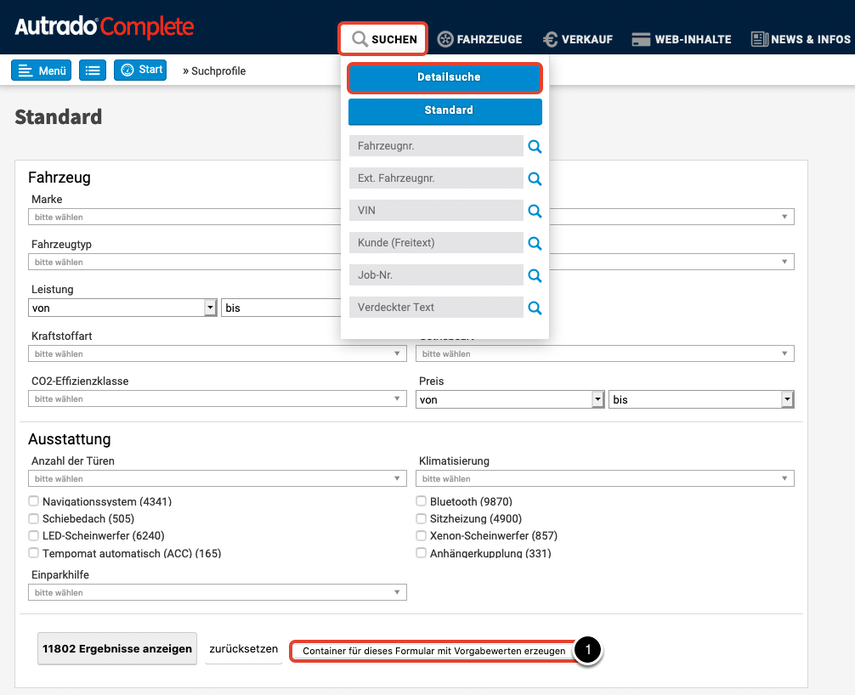
Task: Click into the VIN input field
Action: point(436,211)
